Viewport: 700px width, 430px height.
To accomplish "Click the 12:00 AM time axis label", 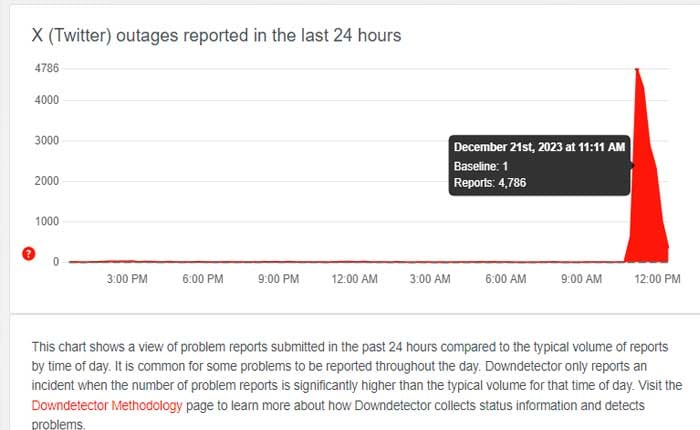I will [355, 279].
